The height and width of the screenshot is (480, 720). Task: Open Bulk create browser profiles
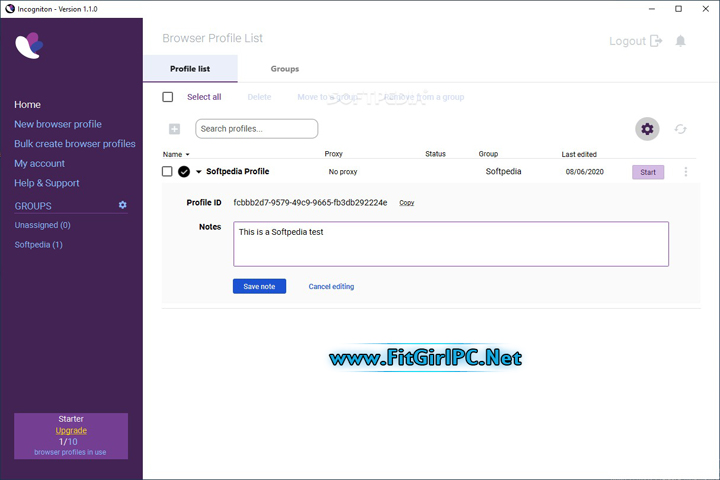75,144
